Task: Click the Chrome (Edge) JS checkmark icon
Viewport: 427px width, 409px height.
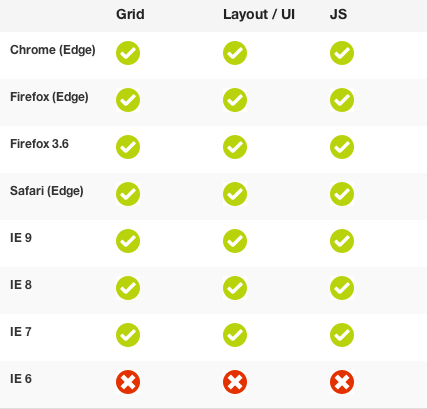Action: tap(342, 53)
